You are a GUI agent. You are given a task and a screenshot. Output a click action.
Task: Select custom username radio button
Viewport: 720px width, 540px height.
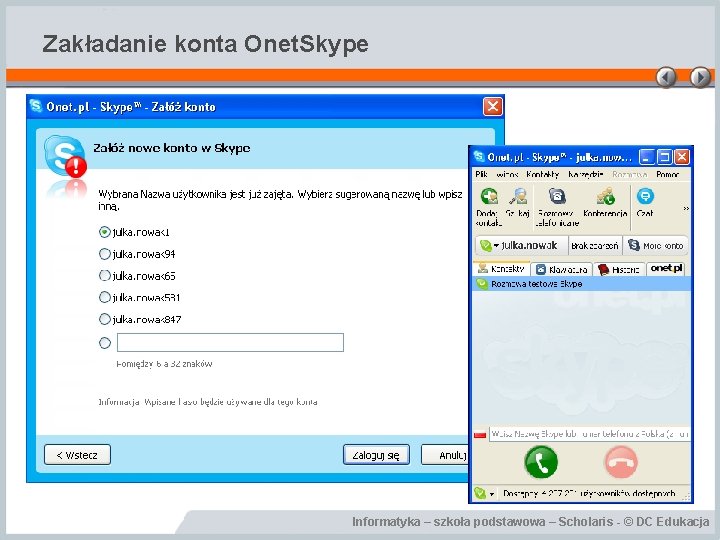[105, 343]
